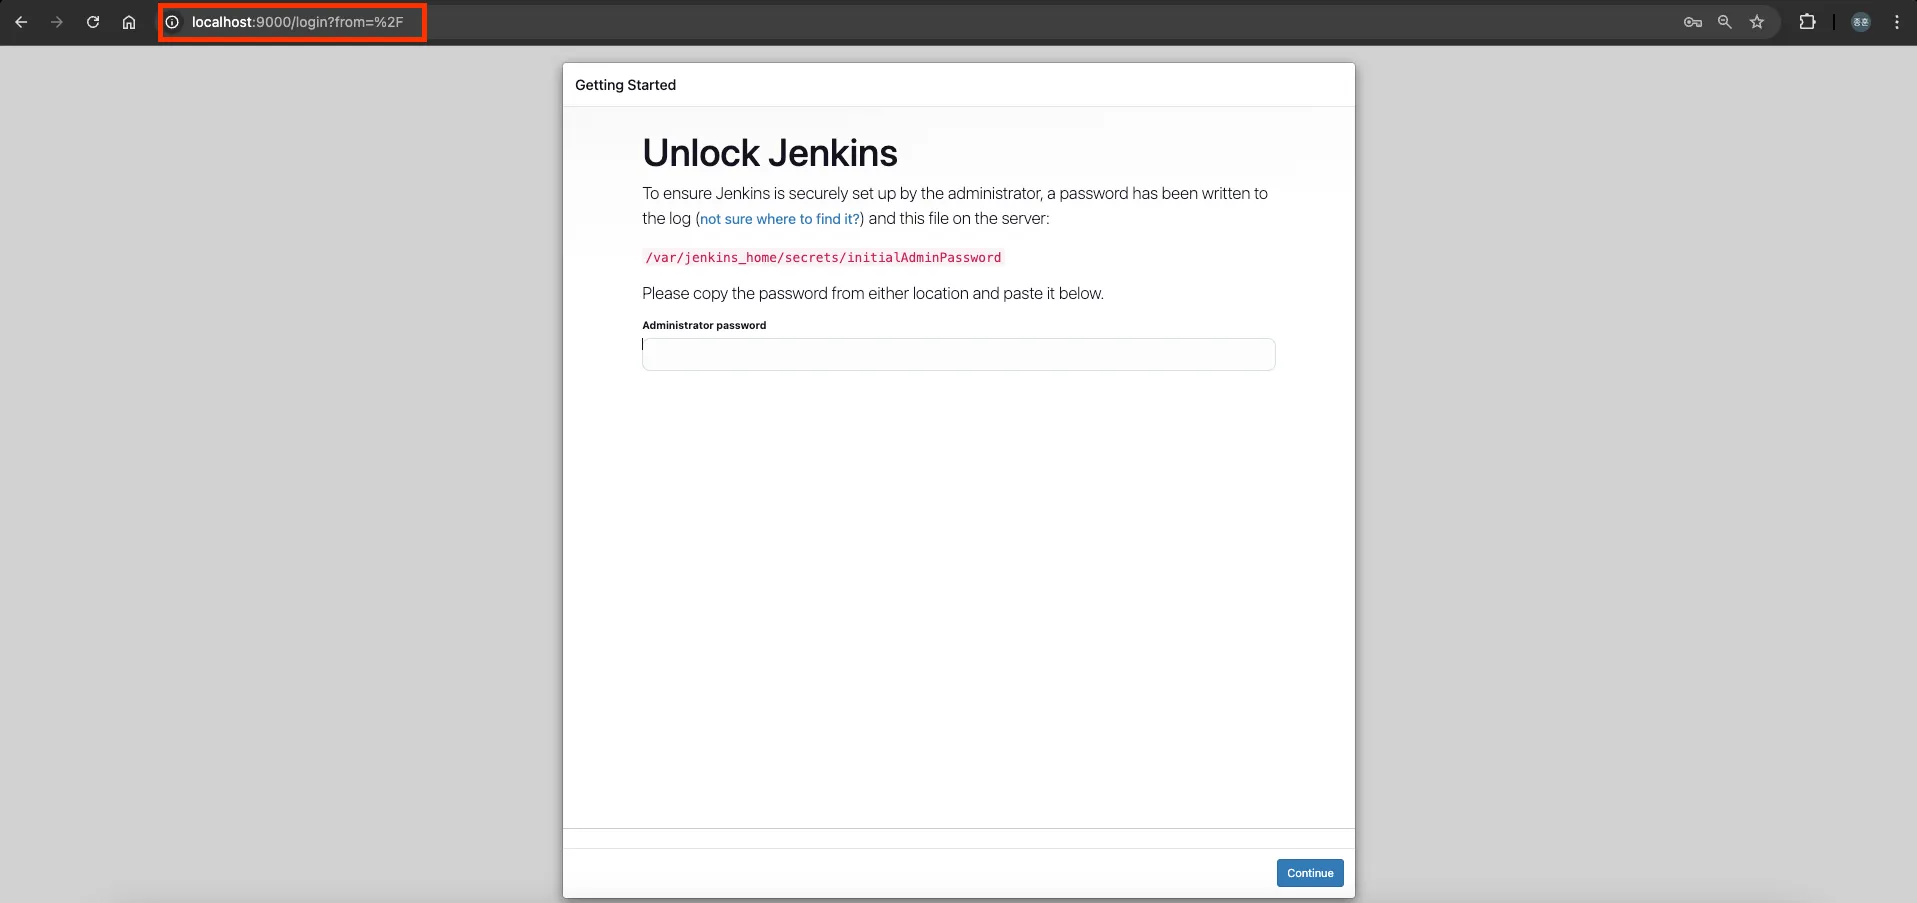Open the browser three-dot menu
Screen dimensions: 1917x903
tap(1897, 22)
